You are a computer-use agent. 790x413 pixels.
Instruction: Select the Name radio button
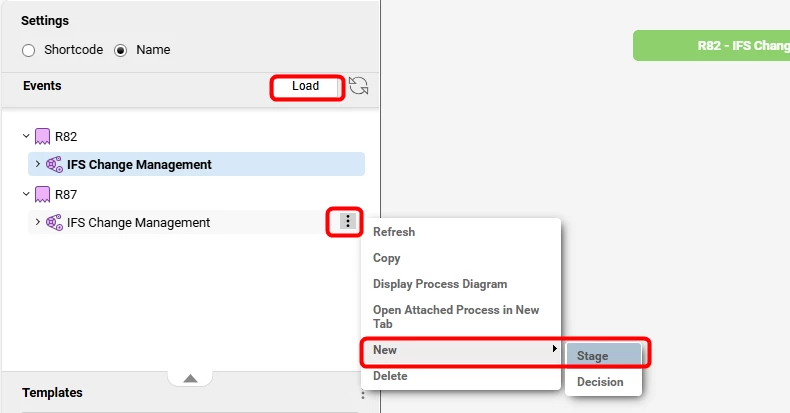click(121, 50)
